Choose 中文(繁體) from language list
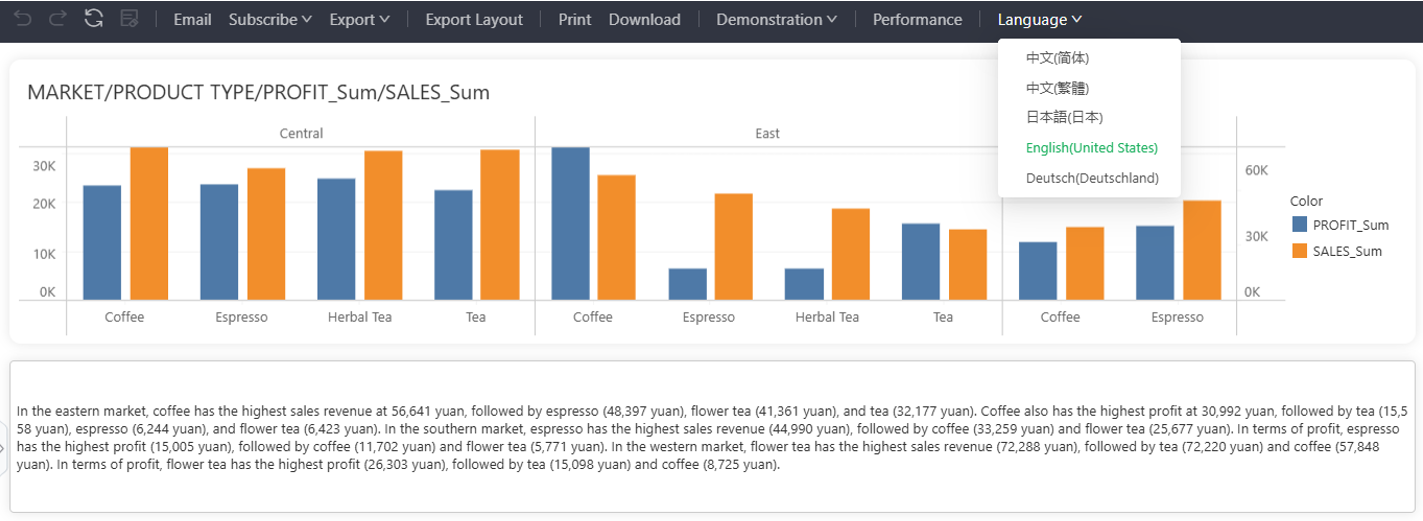This screenshot has height=521, width=1423. click(1057, 88)
